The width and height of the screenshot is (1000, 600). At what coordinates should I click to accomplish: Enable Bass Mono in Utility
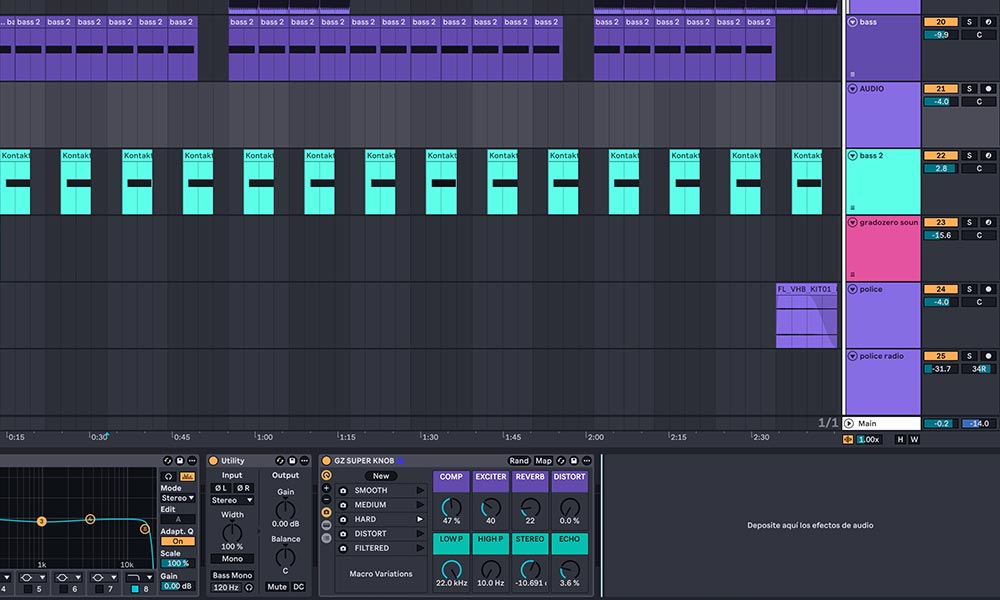[232, 575]
